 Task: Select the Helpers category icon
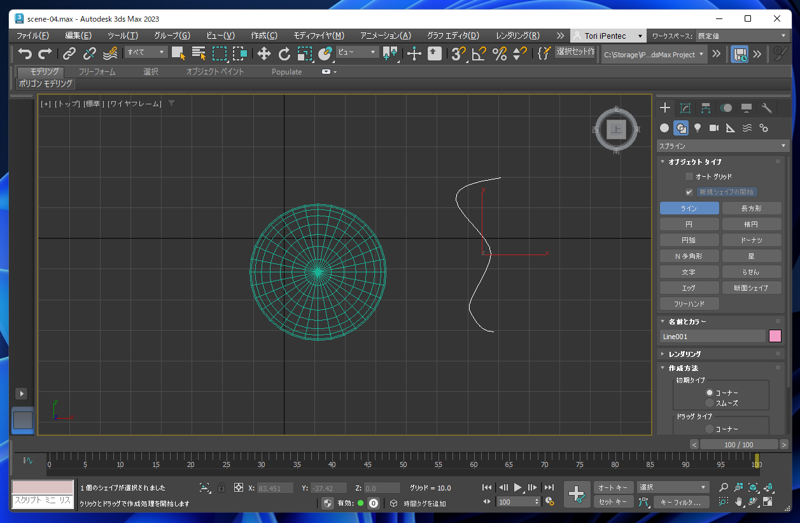pos(730,128)
